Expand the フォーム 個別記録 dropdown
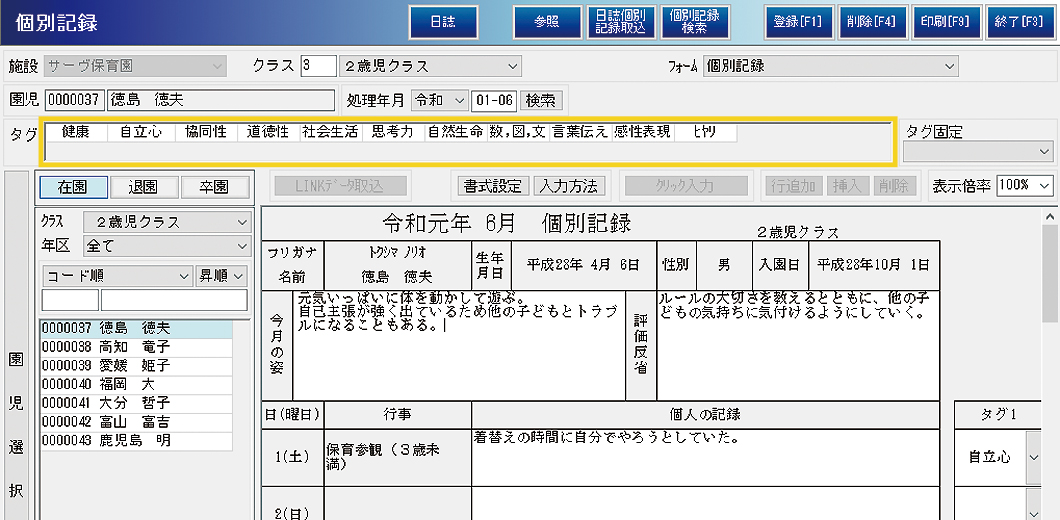 point(830,67)
